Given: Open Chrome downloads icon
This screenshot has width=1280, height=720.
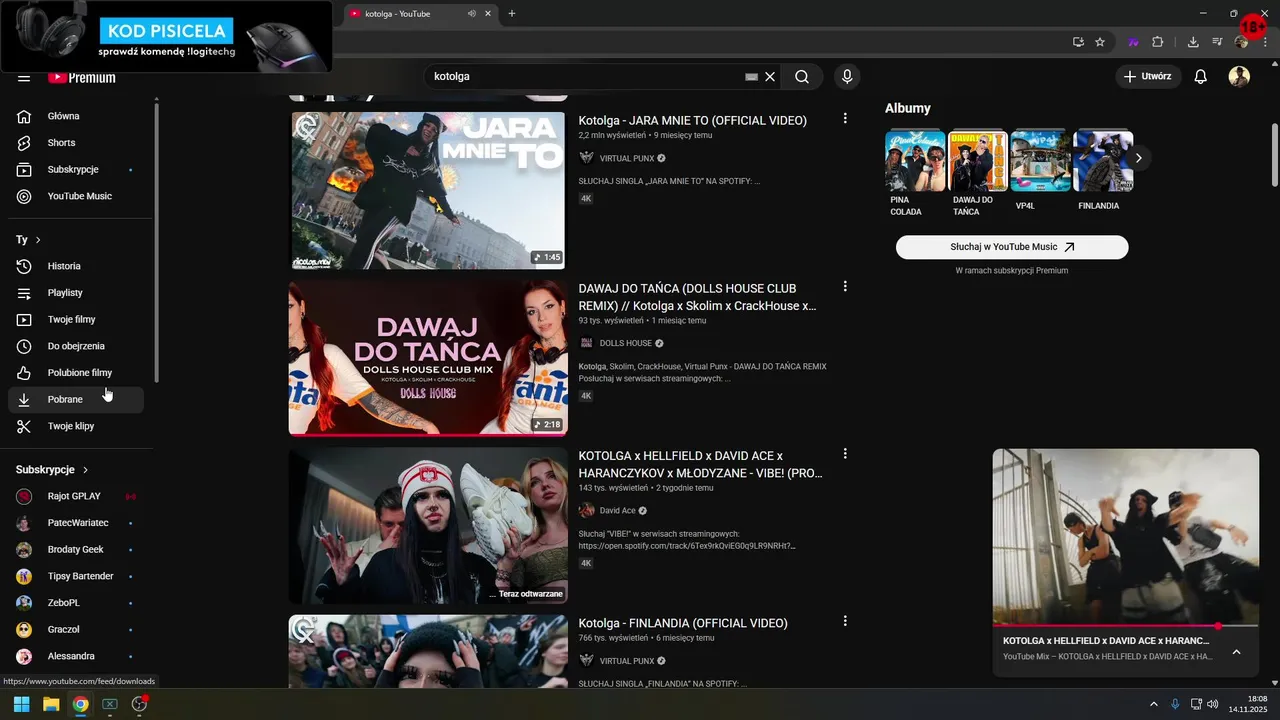Looking at the screenshot, I should coord(1193,42).
